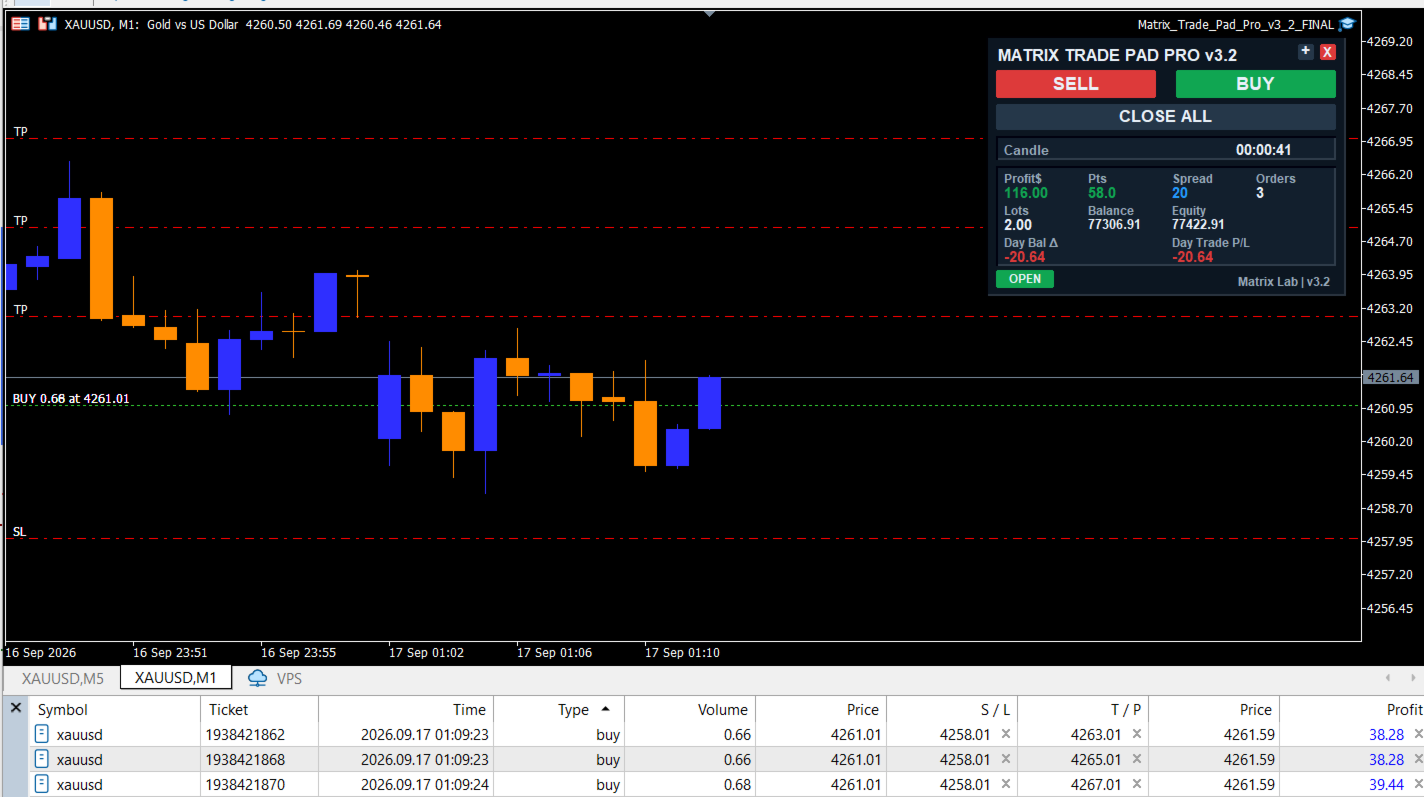The image size is (1424, 797).
Task: Click the expert advisor graduation cap icon
Action: tap(1346, 24)
